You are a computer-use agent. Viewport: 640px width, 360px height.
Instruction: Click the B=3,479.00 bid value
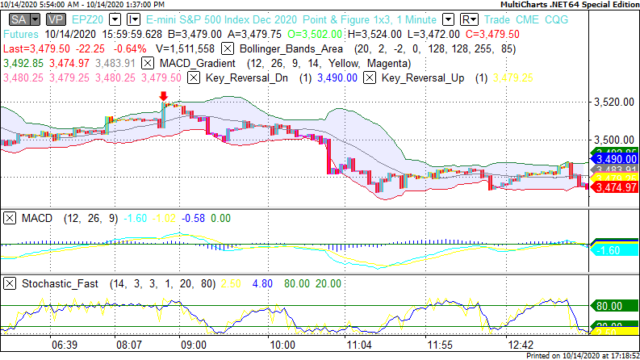coord(195,34)
